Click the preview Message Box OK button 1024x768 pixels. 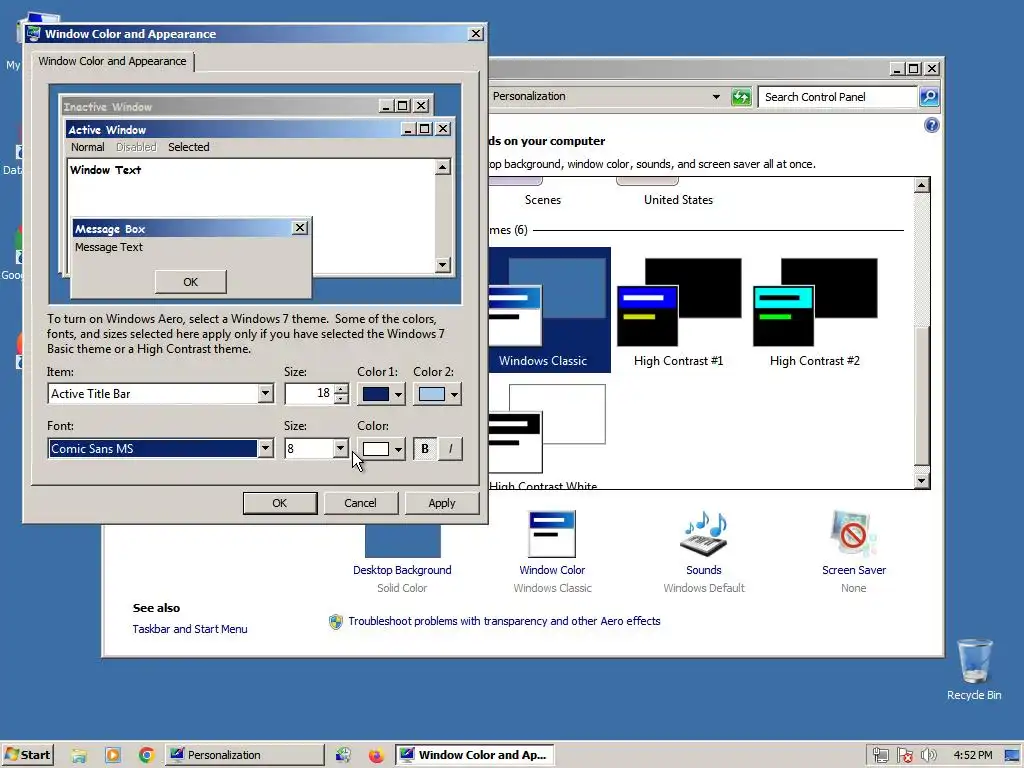click(x=191, y=282)
